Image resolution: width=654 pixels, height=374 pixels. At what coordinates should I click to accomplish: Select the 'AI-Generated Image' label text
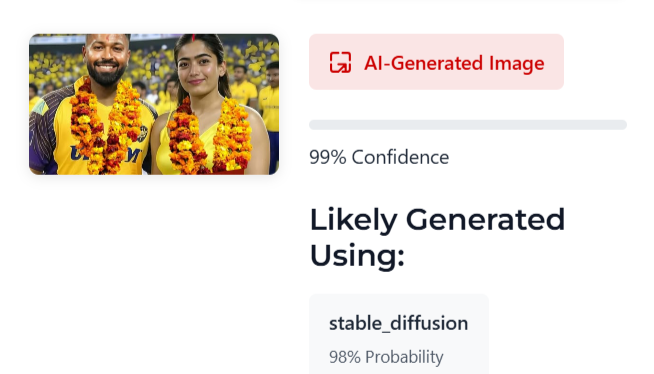tap(454, 63)
